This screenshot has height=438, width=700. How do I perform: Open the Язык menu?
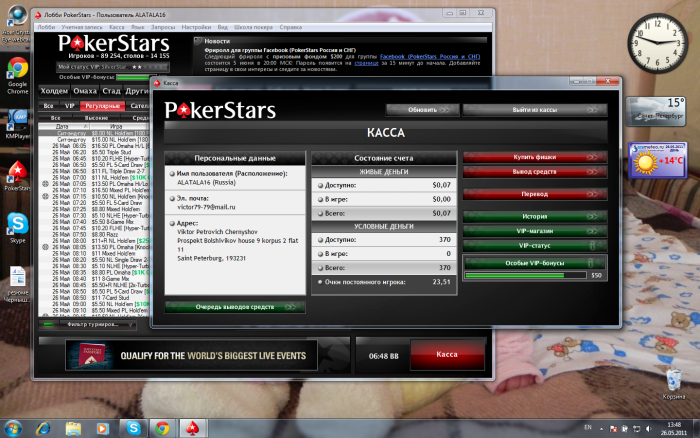(x=137, y=27)
